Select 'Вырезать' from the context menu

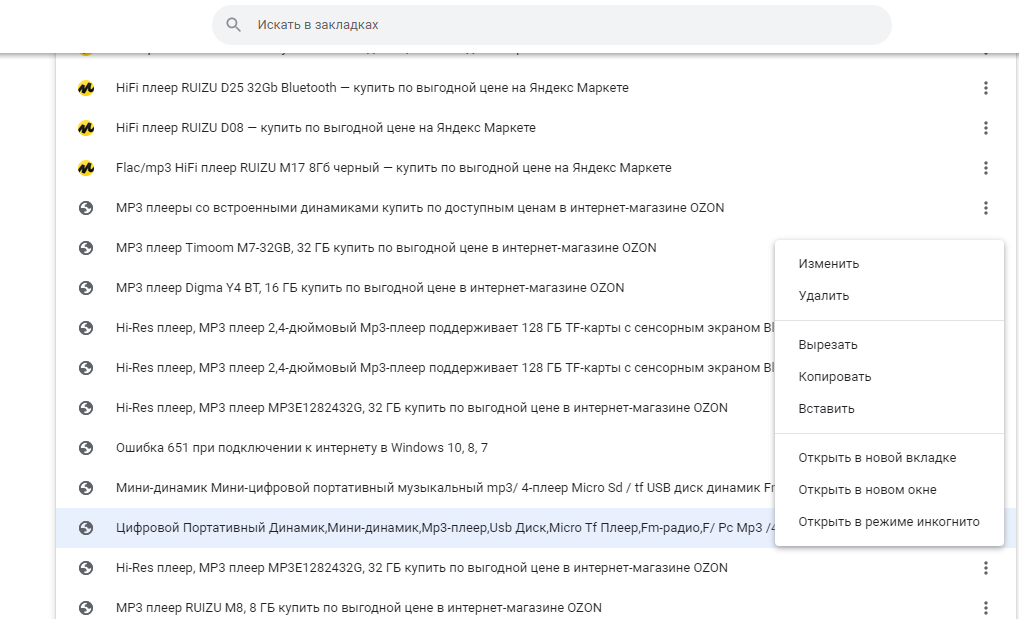827,345
